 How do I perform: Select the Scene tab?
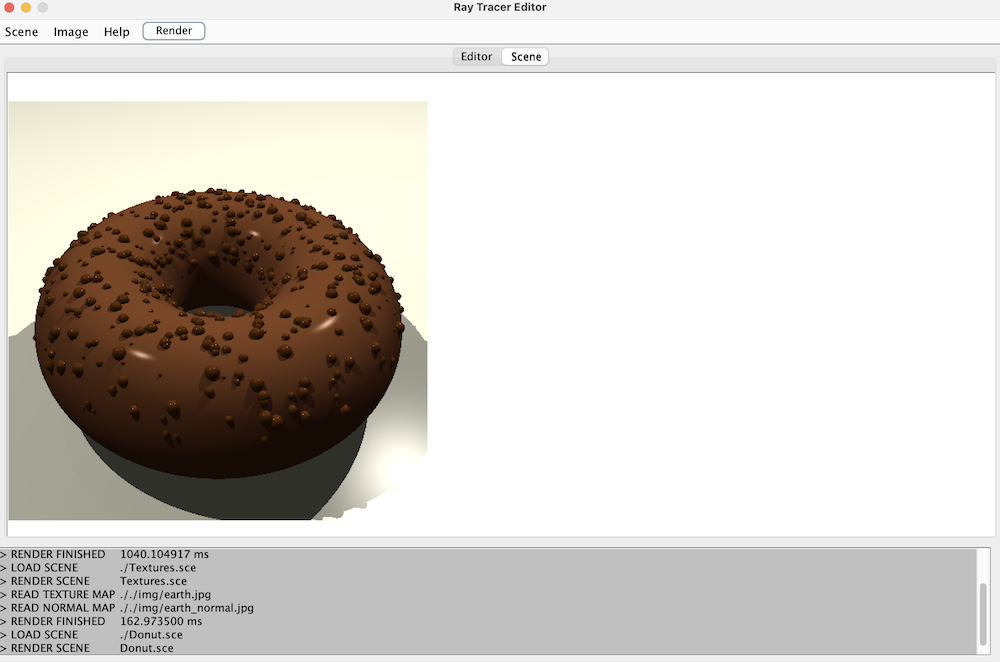[x=526, y=57]
